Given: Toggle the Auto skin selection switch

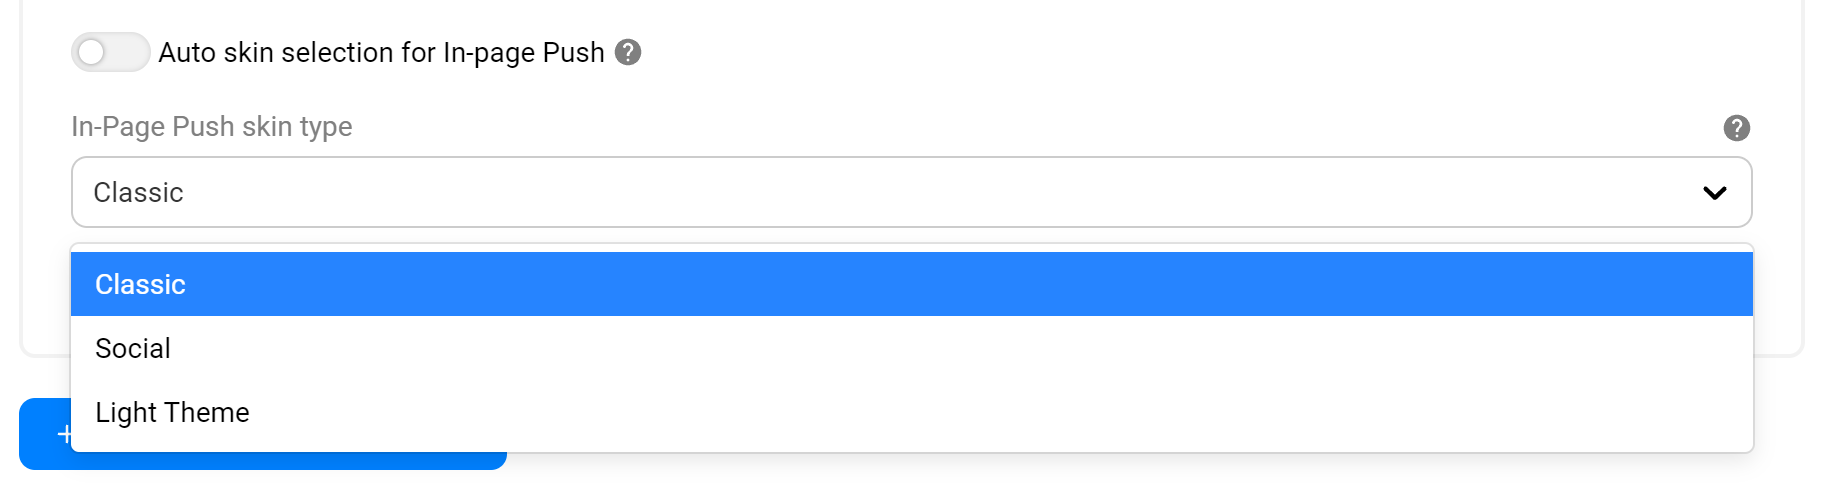Looking at the screenshot, I should 110,52.
